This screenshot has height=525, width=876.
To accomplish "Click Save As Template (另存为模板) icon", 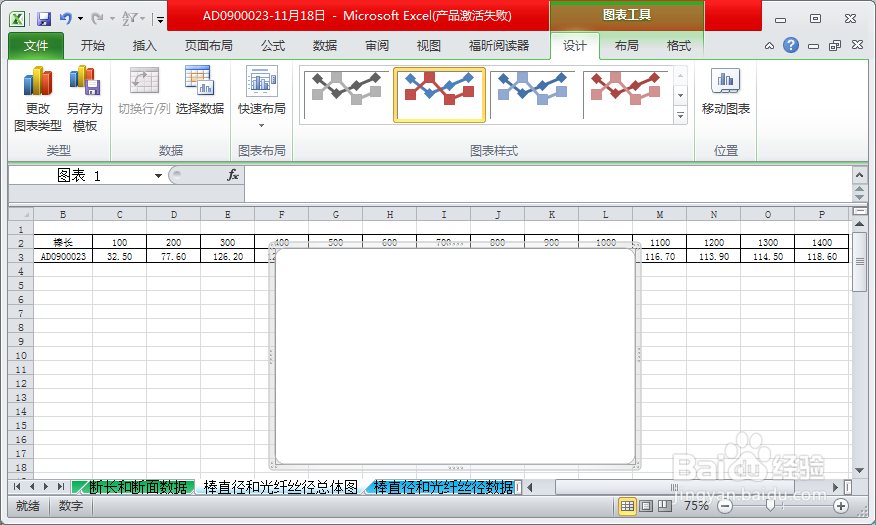I will (x=84, y=82).
